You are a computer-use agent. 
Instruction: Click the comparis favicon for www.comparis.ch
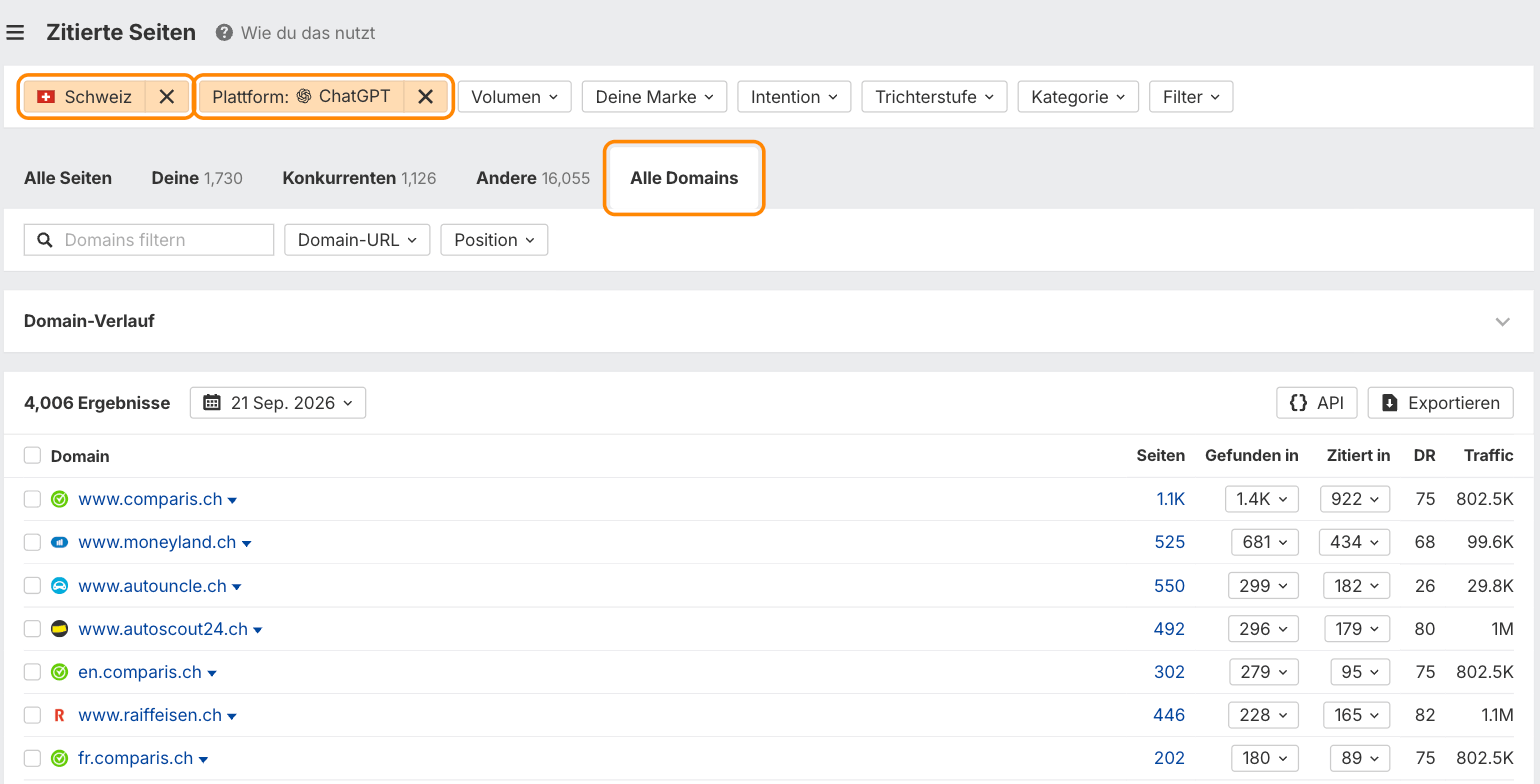coord(59,499)
